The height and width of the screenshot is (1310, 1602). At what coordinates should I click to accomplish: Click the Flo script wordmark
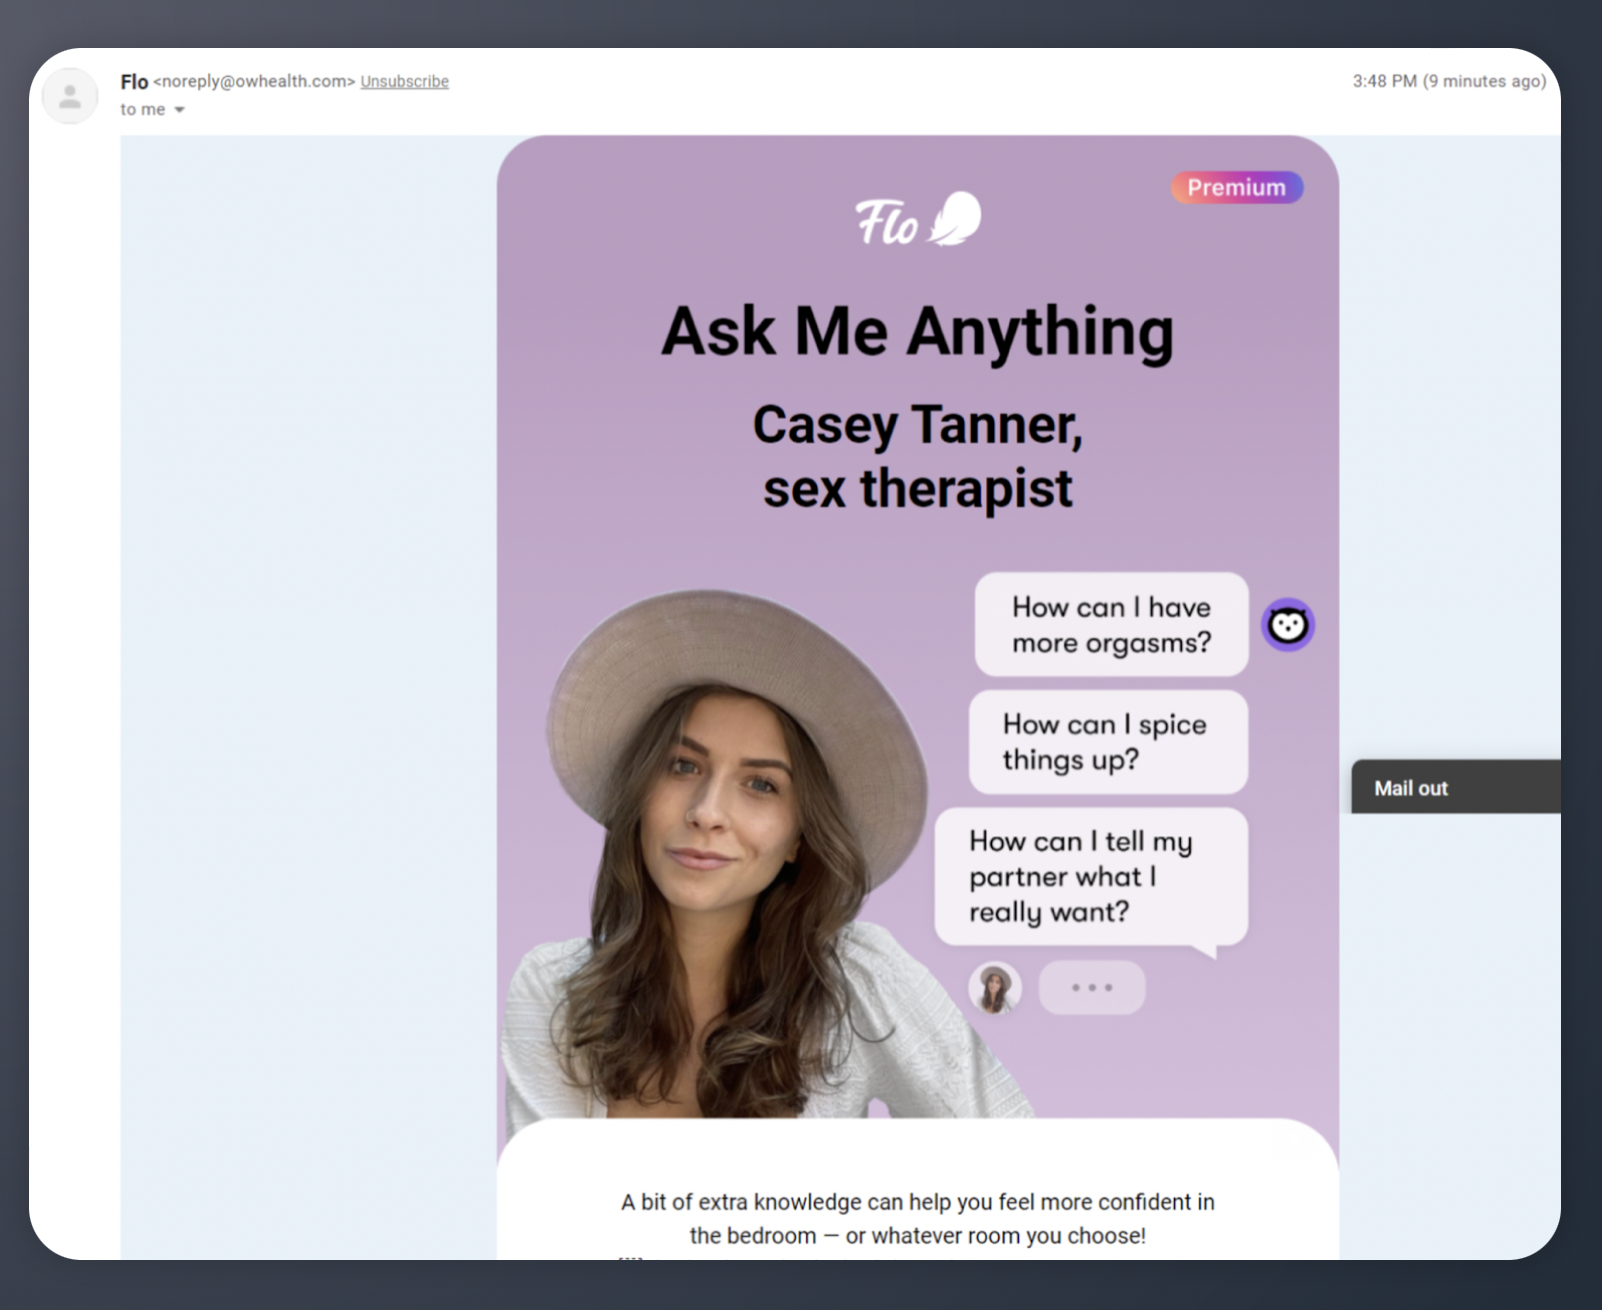click(x=886, y=222)
